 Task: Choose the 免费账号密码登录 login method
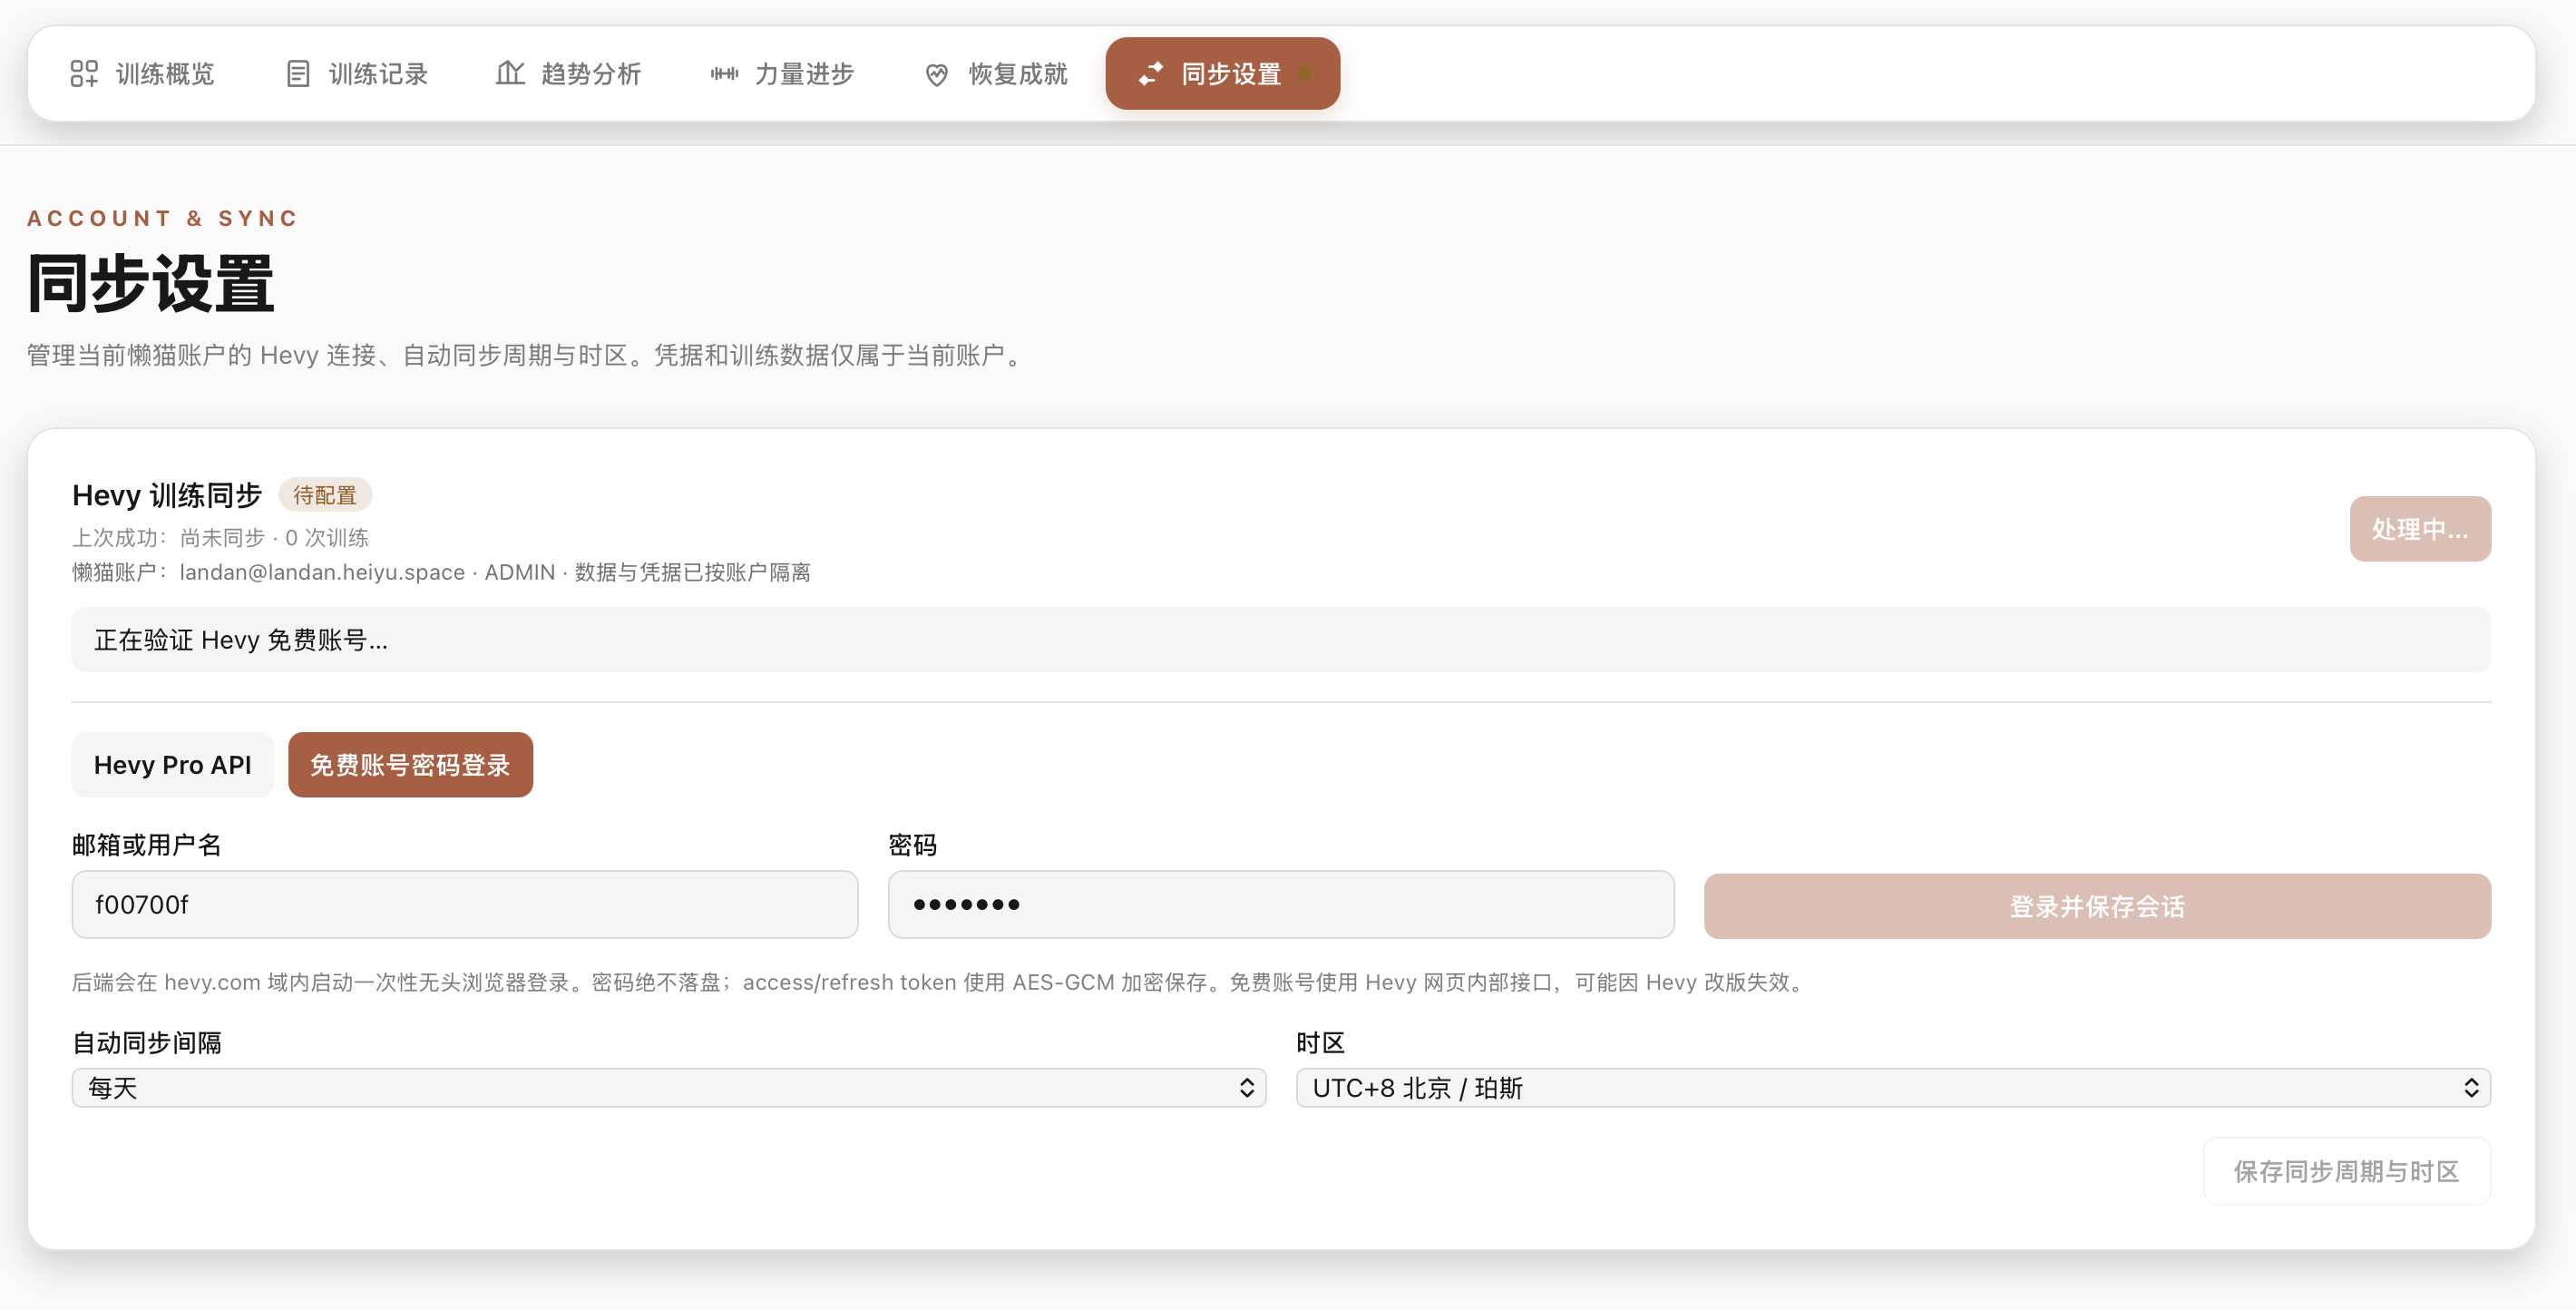pos(410,765)
